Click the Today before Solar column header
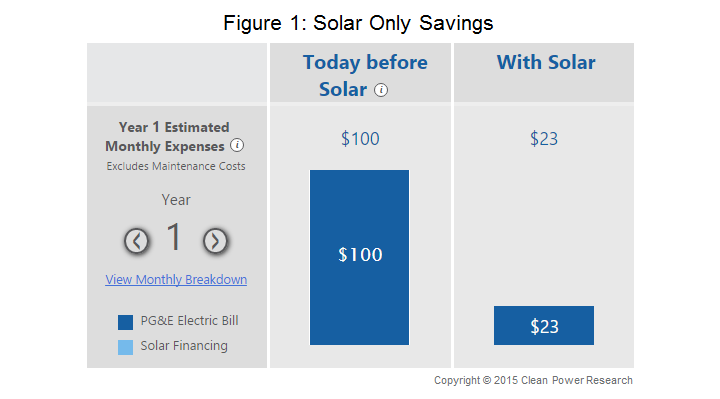720x399 pixels. coord(365,76)
